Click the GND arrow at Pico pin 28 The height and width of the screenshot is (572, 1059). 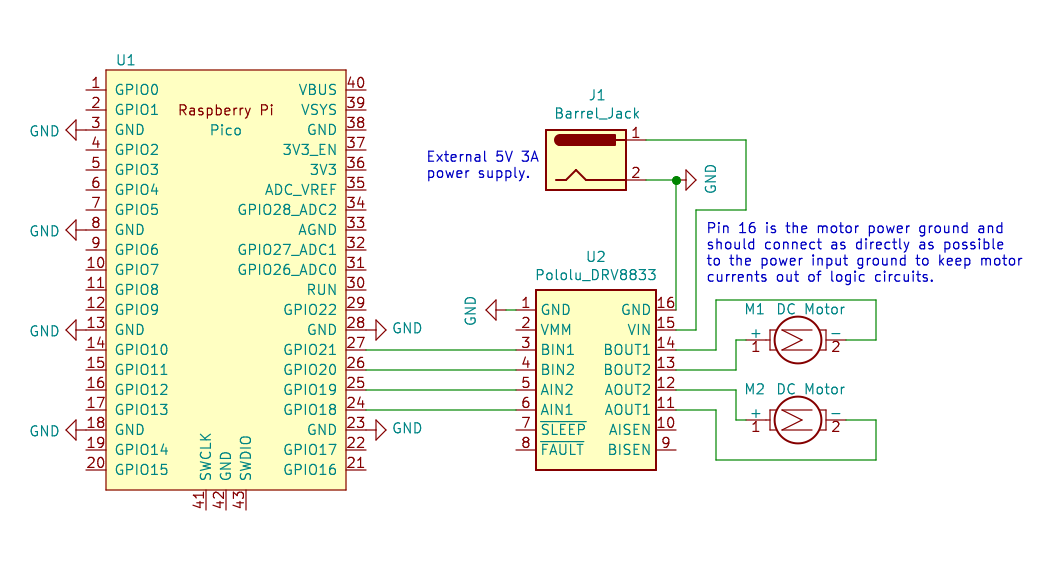tap(380, 328)
